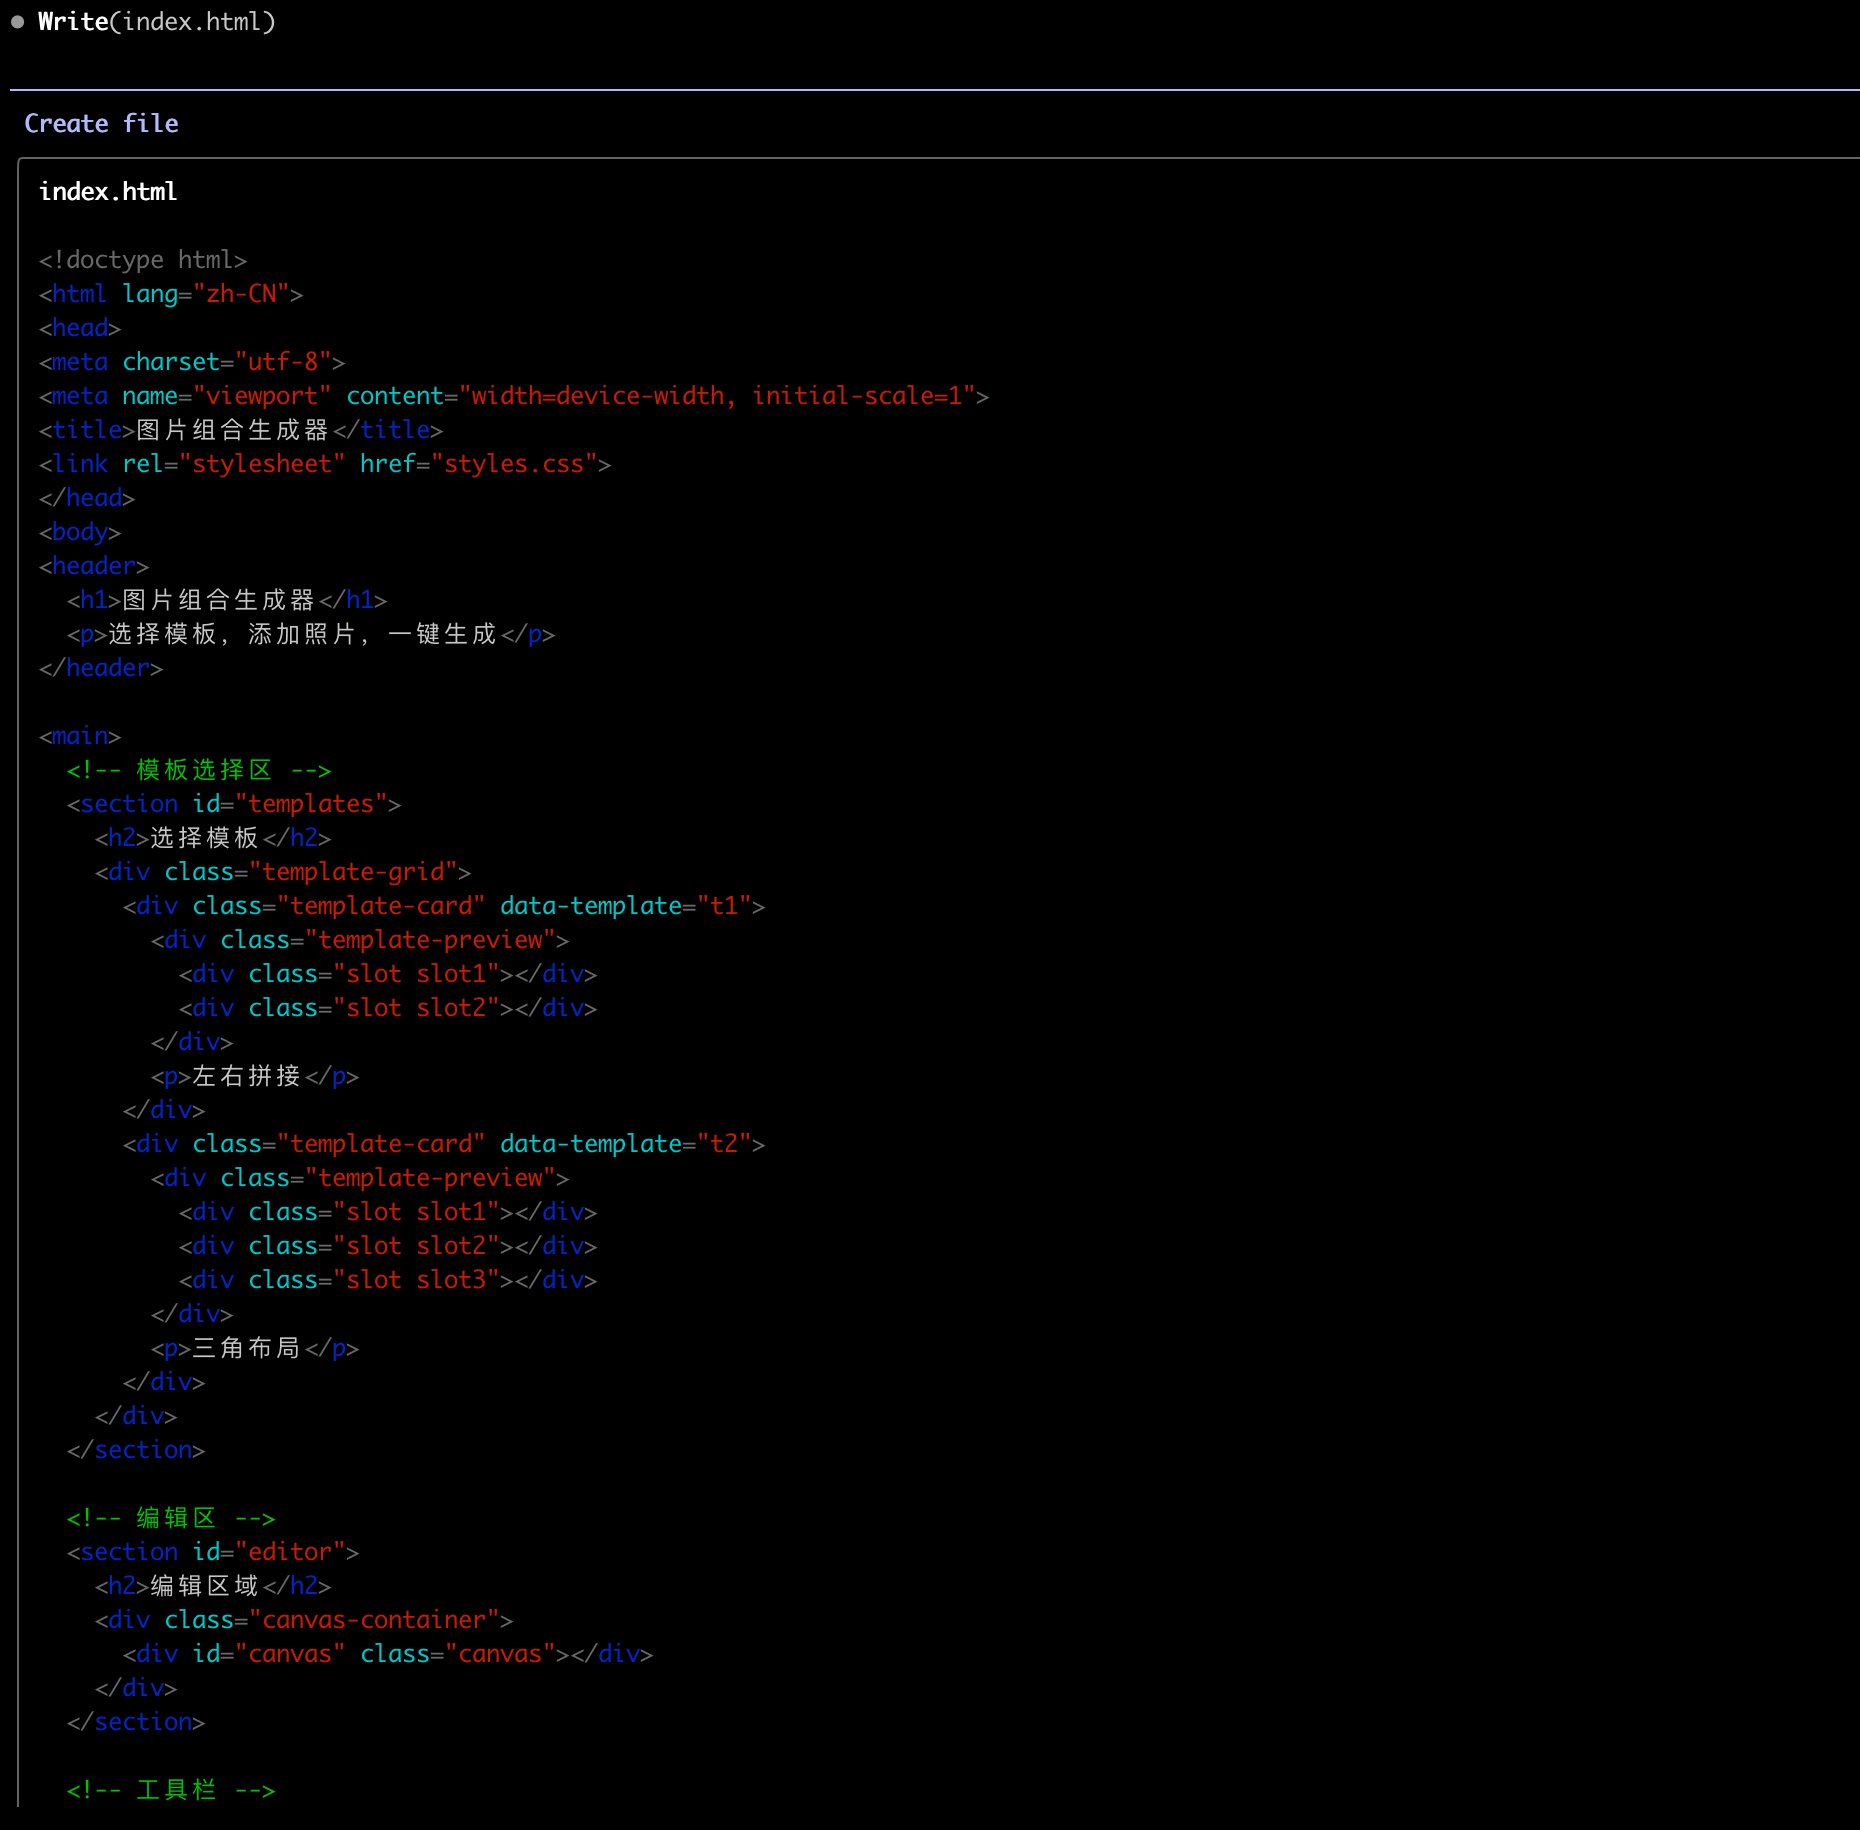Click the 模板选择区 green comment
The width and height of the screenshot is (1860, 1830).
pos(198,770)
